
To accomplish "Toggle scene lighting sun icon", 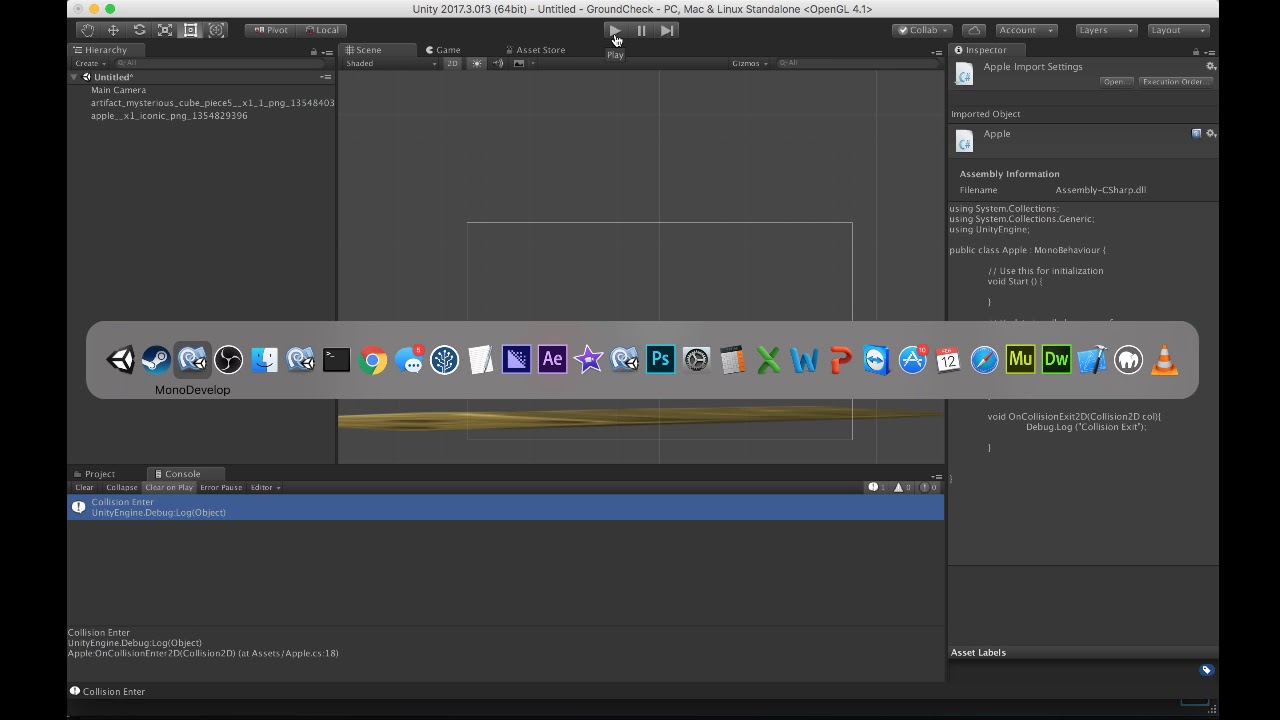I will pyautogui.click(x=476, y=63).
